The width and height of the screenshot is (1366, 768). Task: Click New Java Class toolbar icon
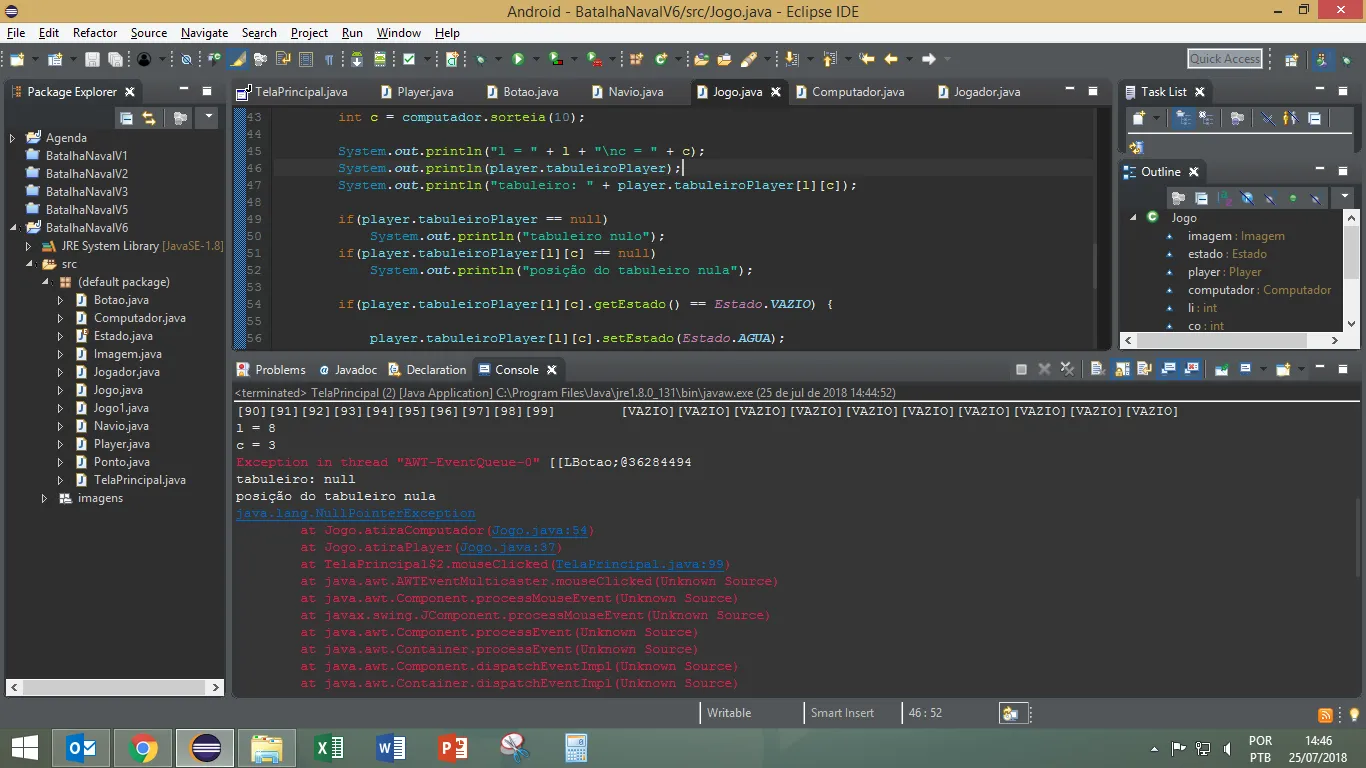tap(660, 59)
